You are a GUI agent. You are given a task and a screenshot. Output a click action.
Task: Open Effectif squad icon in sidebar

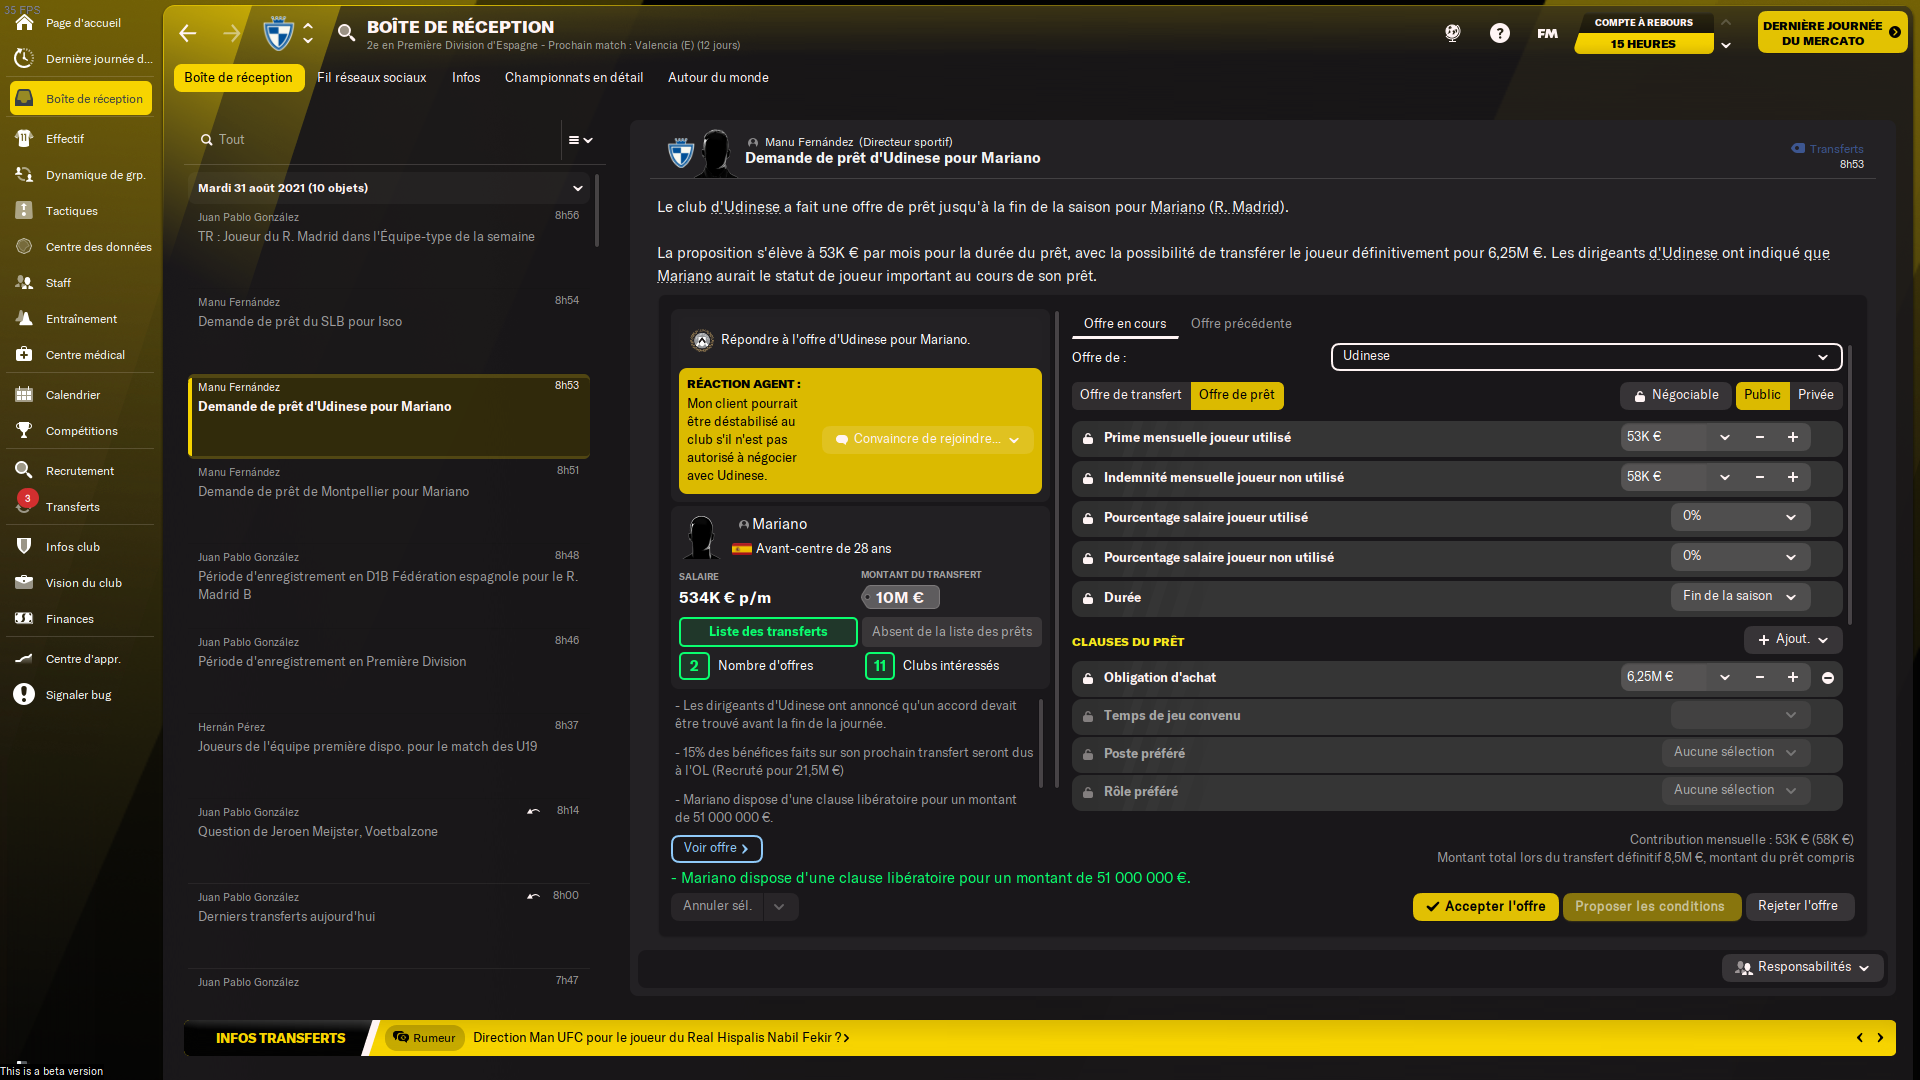click(x=24, y=139)
